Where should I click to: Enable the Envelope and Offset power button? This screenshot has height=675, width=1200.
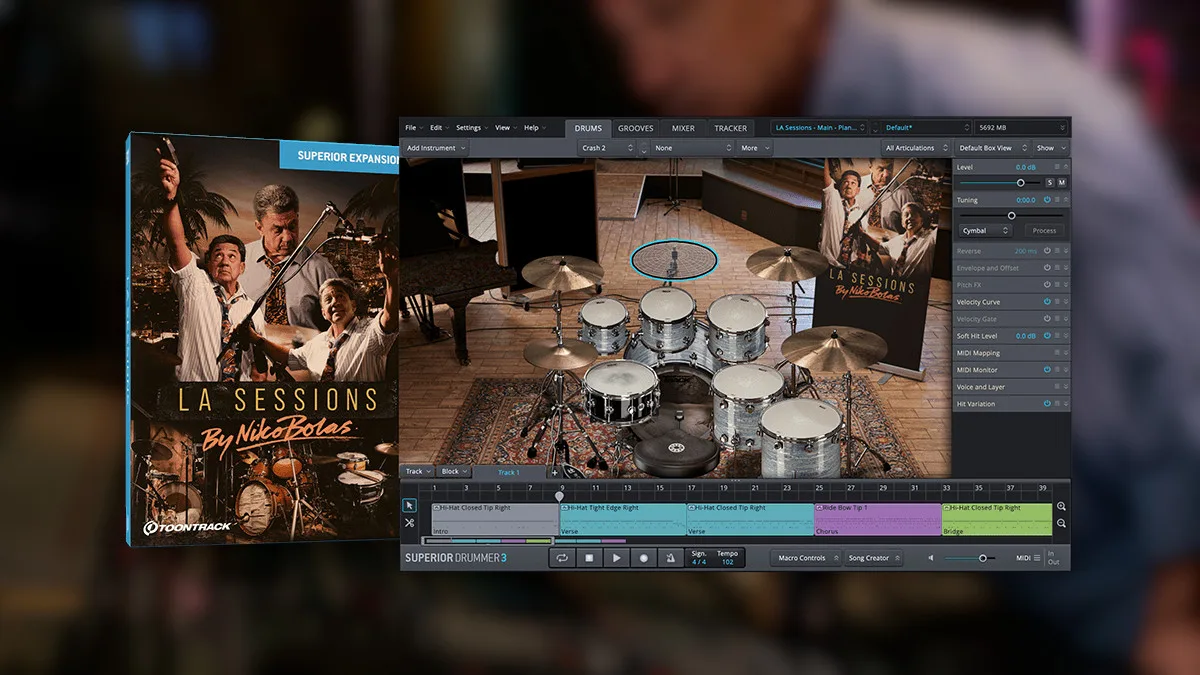[x=1047, y=268]
